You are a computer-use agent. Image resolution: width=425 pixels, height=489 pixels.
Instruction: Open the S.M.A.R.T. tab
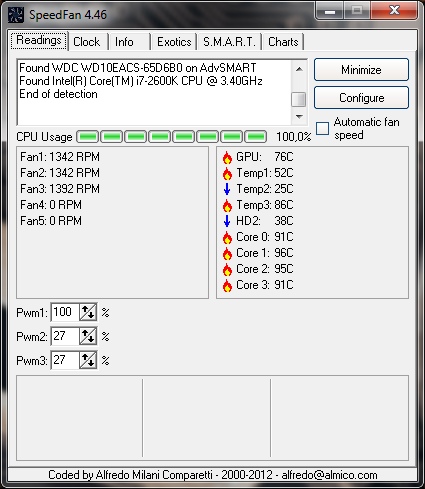[x=229, y=42]
